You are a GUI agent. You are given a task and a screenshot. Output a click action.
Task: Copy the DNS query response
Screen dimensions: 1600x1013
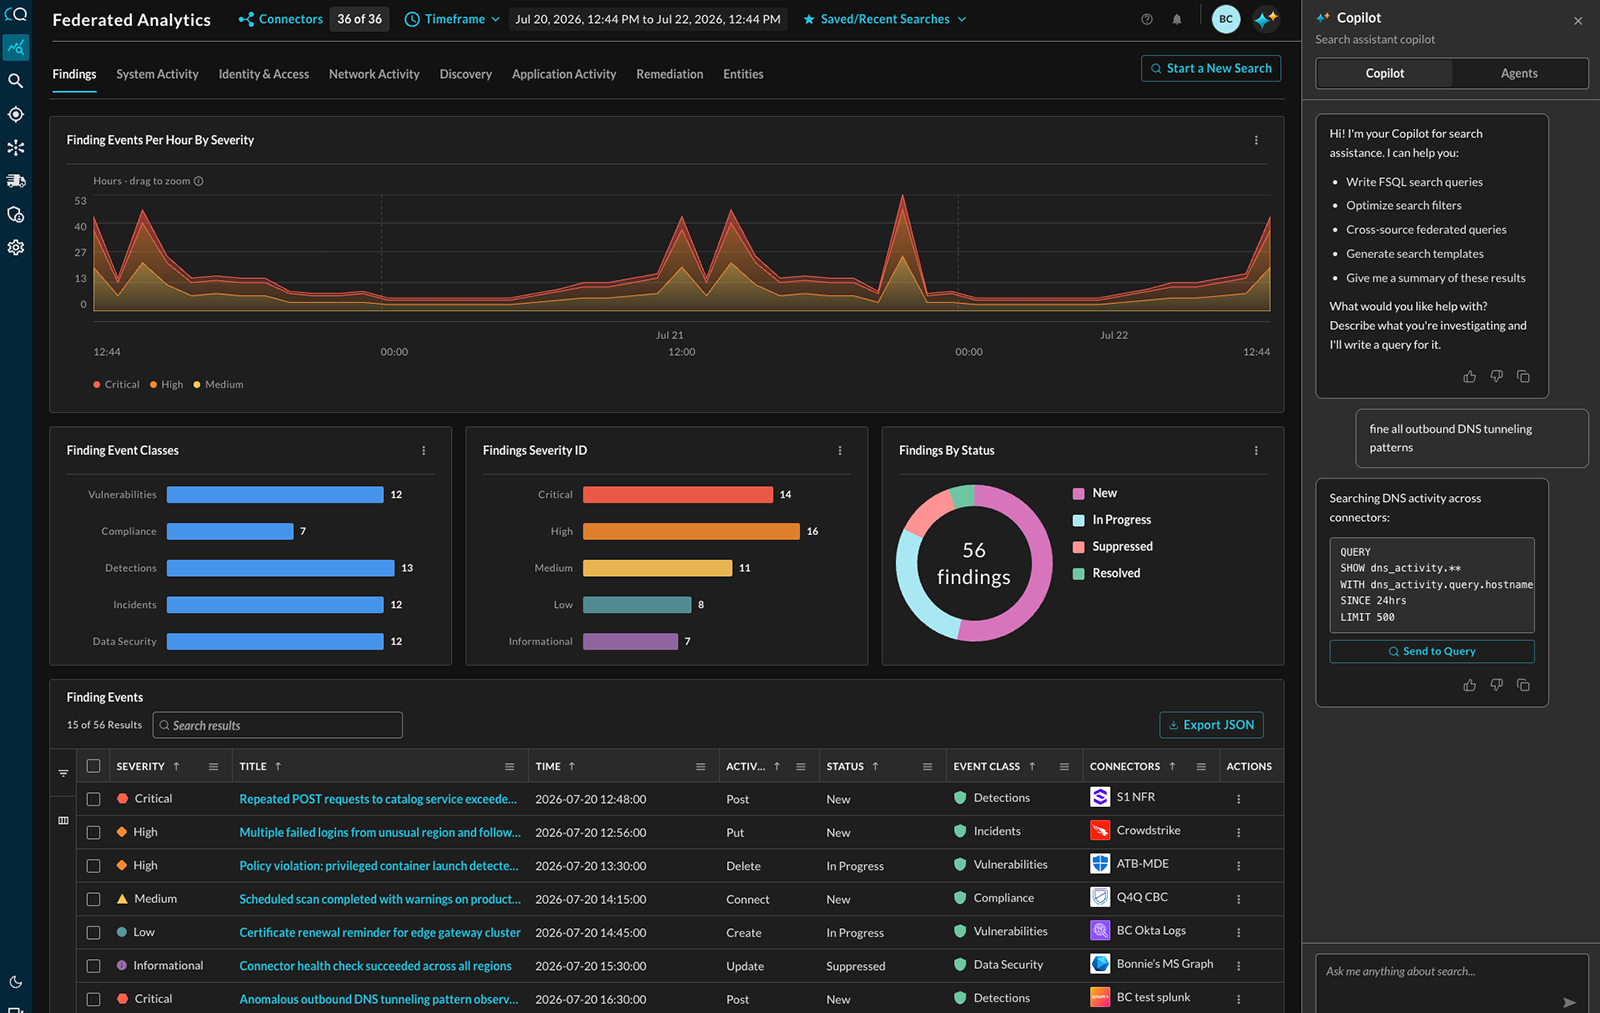(x=1523, y=685)
